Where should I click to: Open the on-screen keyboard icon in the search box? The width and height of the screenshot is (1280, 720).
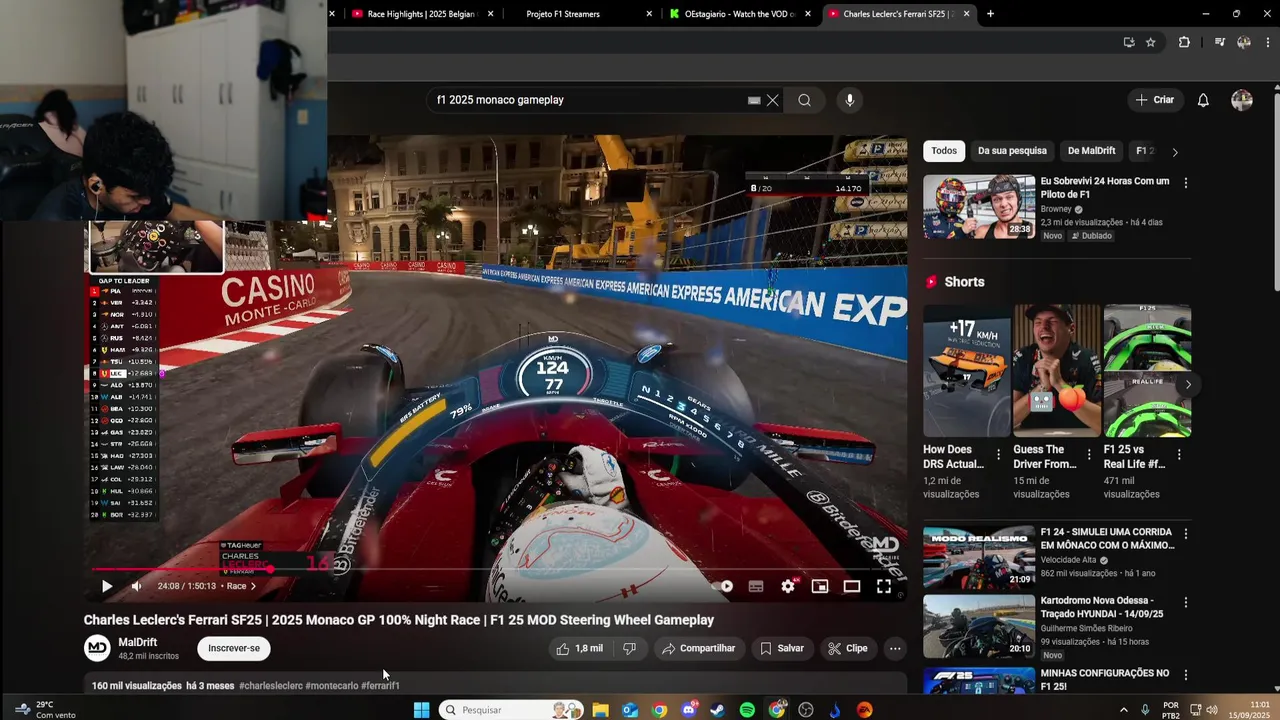pos(754,100)
